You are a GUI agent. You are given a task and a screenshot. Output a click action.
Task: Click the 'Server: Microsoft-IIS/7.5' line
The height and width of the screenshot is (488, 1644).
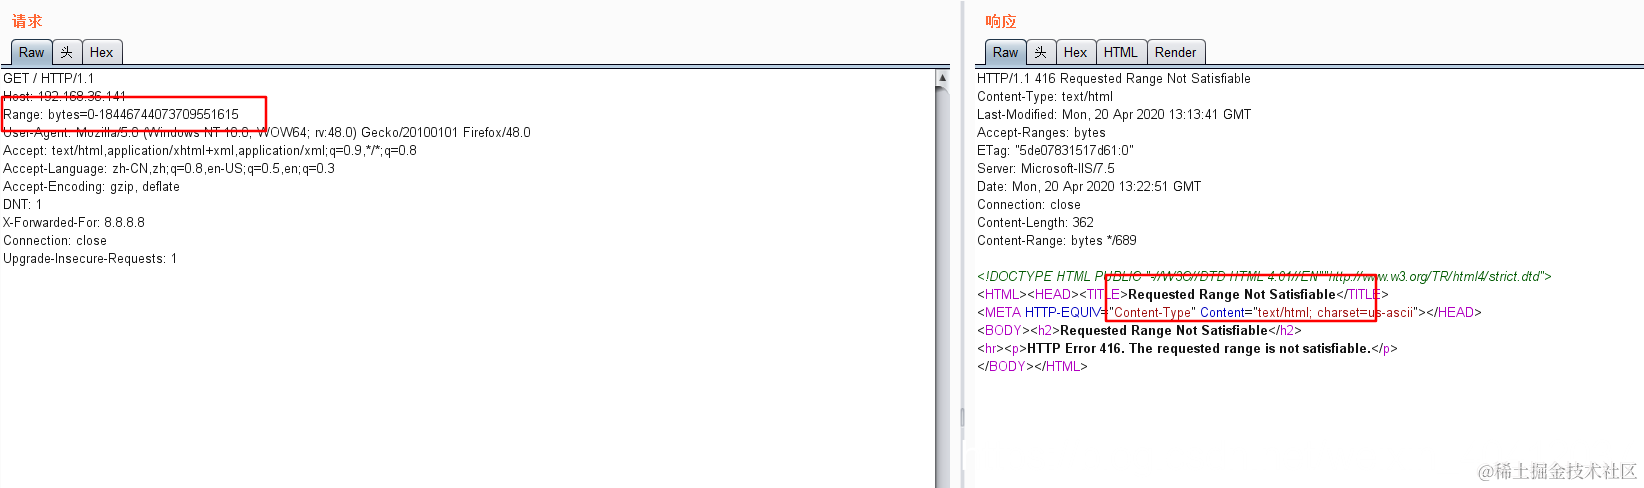[1046, 168]
